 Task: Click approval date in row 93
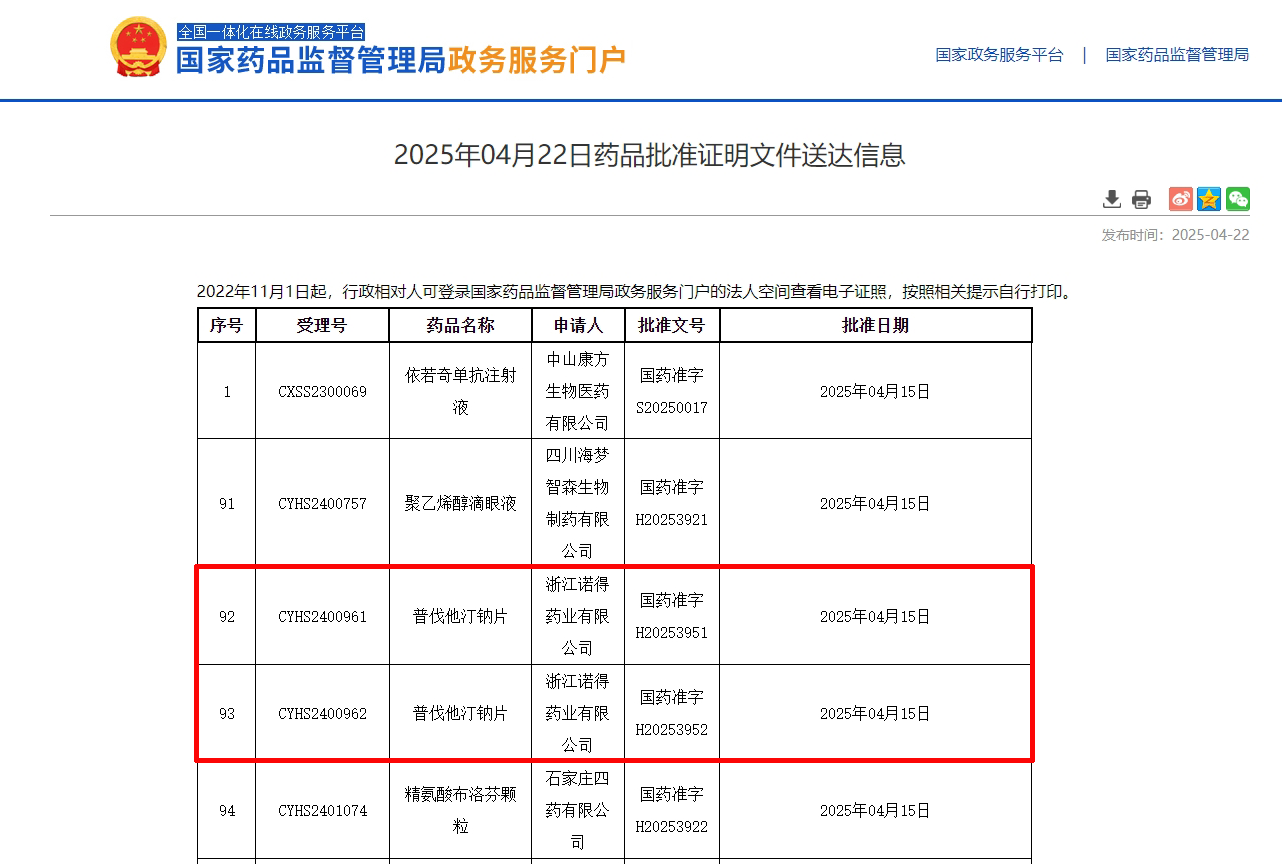875,714
